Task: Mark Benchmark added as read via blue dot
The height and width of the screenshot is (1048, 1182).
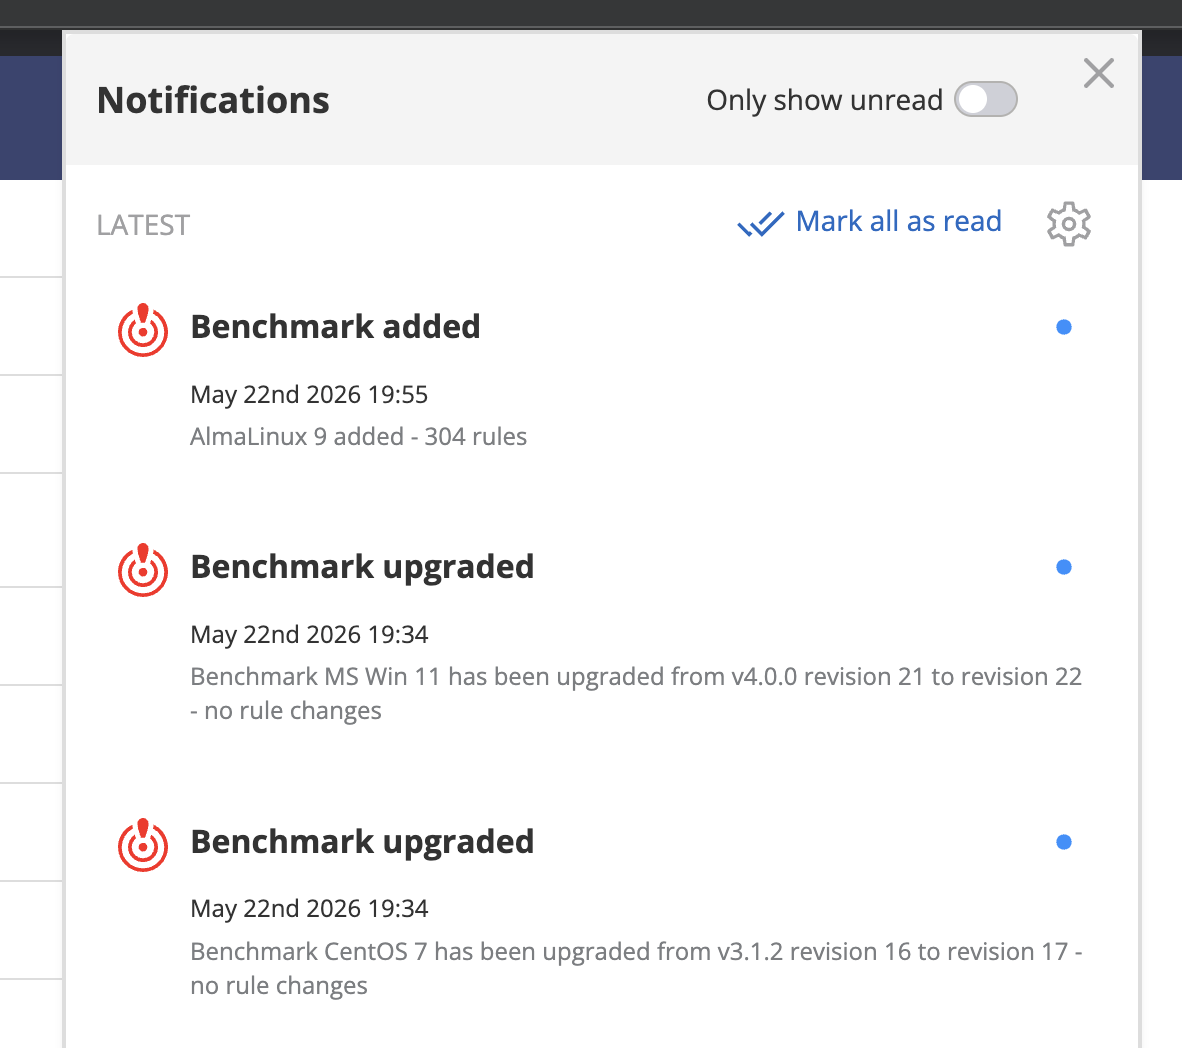Action: (x=1064, y=327)
